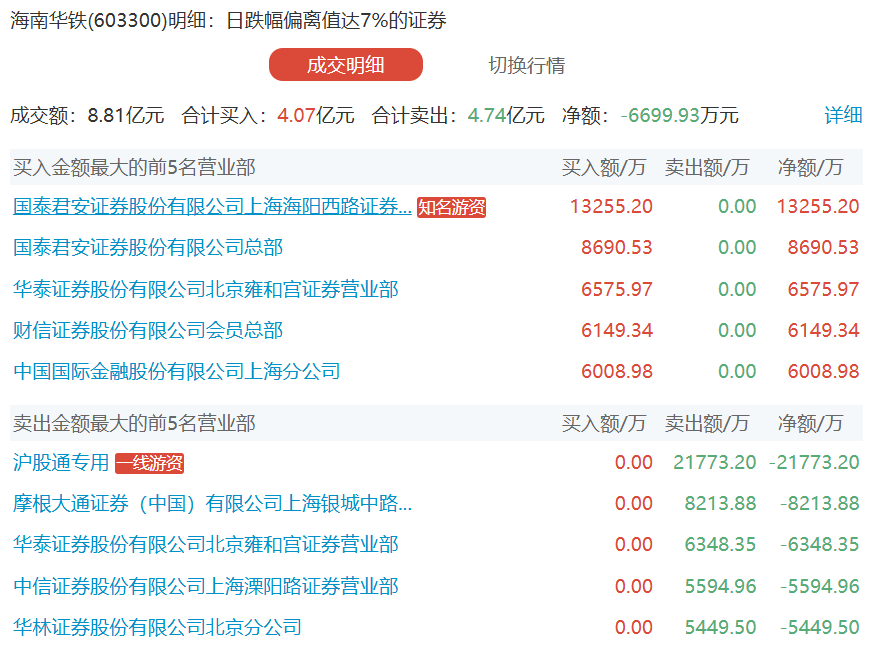Click sell amount 8213.88 for 摩根大通证券
This screenshot has width=879, height=656.
720,503
